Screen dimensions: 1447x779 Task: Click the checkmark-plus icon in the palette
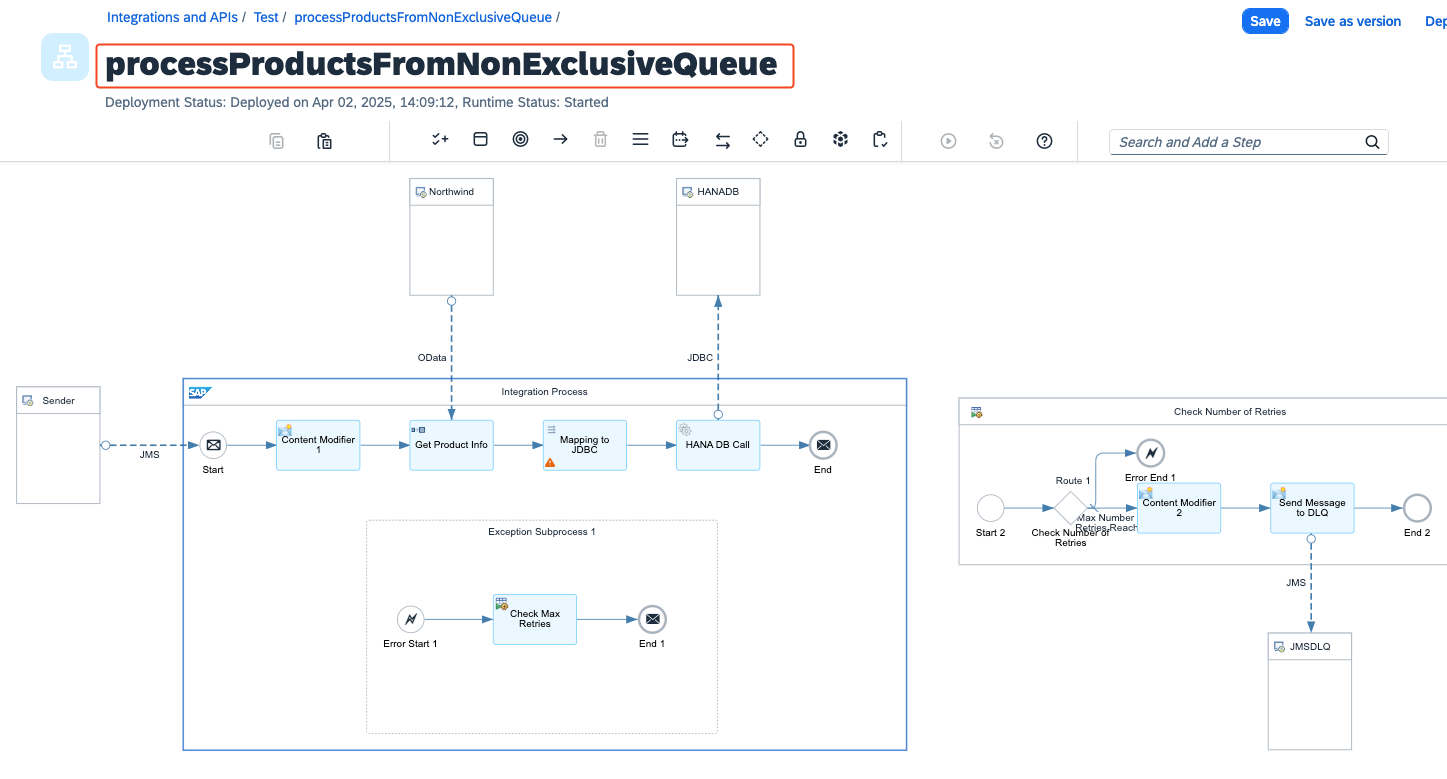point(440,140)
